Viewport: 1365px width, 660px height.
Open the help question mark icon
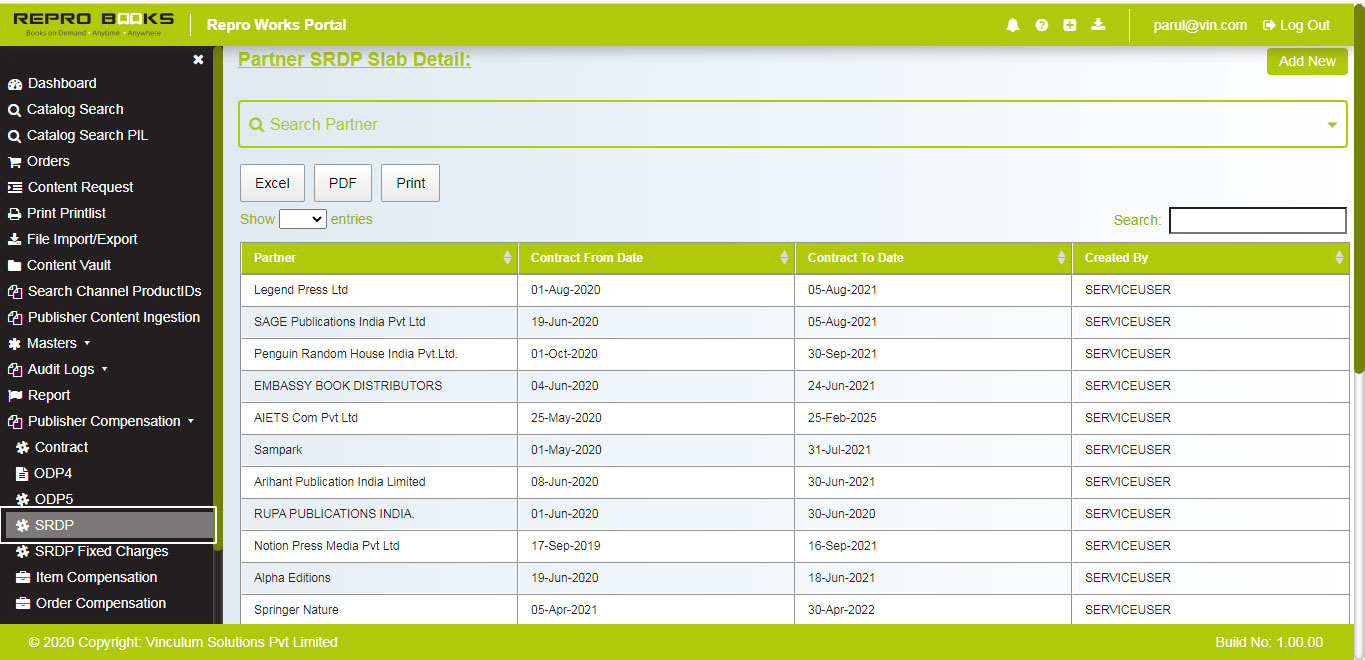pos(1041,25)
